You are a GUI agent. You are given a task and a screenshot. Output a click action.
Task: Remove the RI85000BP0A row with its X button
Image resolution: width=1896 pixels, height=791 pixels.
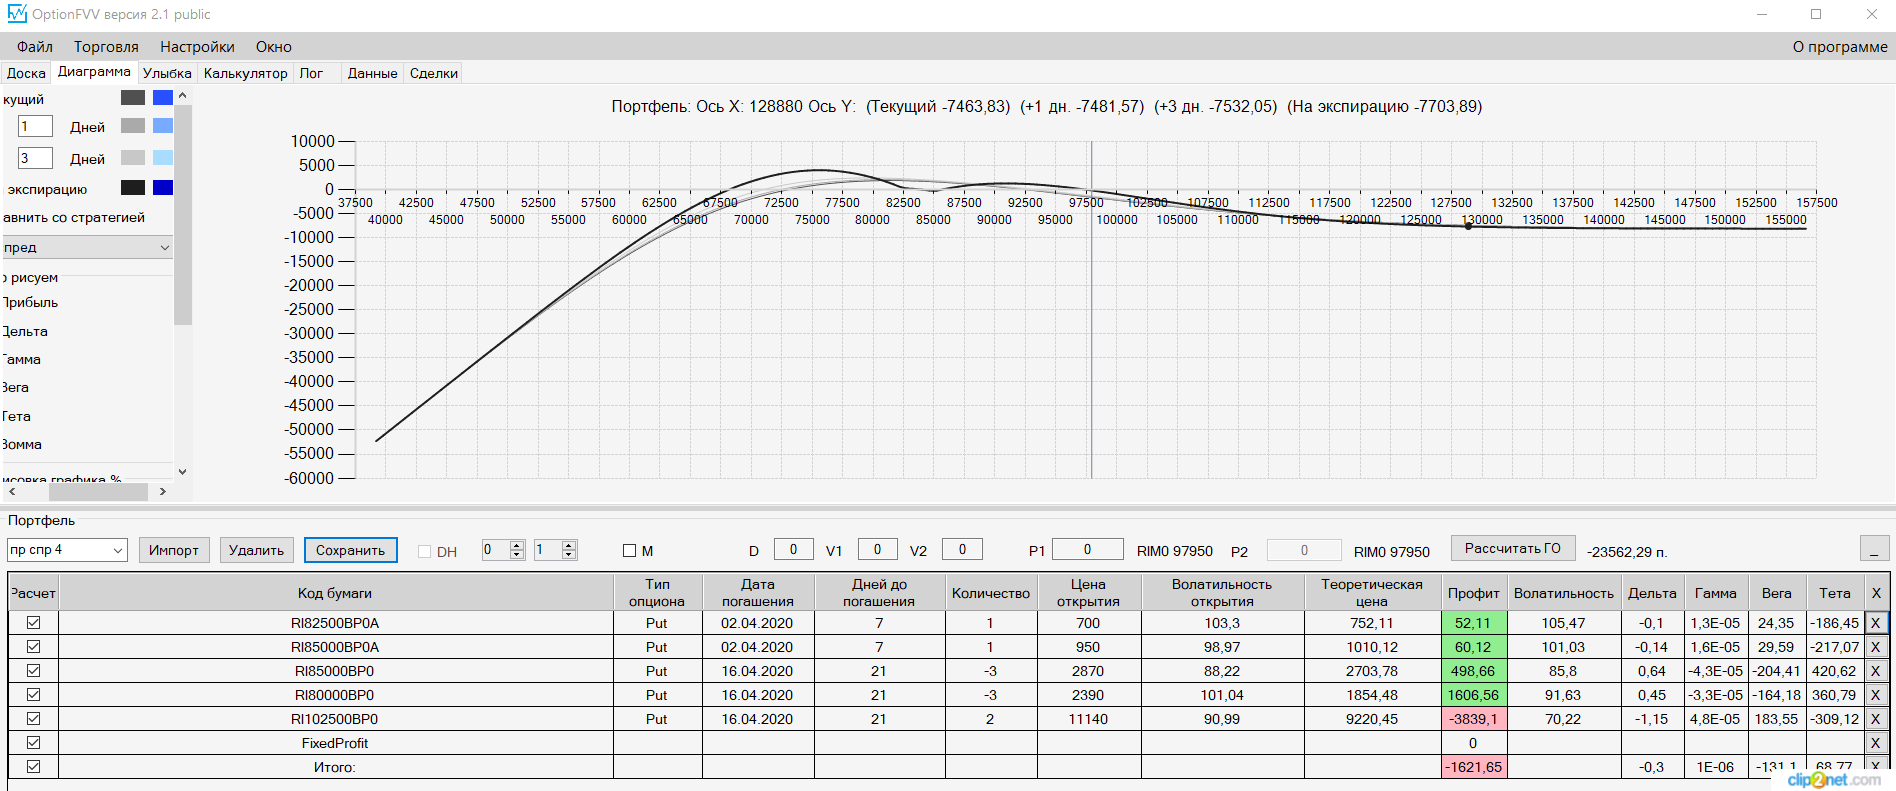pos(1876,647)
